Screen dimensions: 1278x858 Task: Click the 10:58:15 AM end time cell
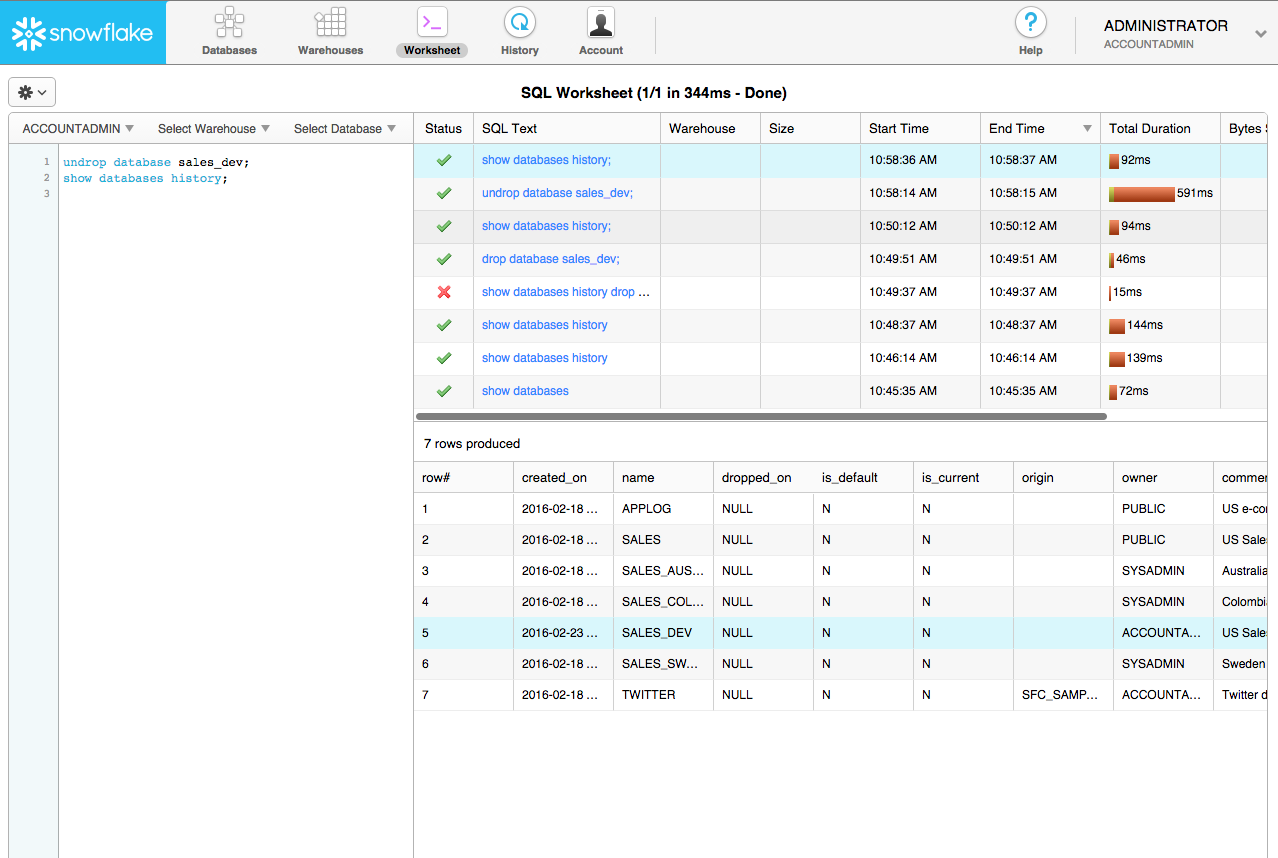click(x=1040, y=193)
